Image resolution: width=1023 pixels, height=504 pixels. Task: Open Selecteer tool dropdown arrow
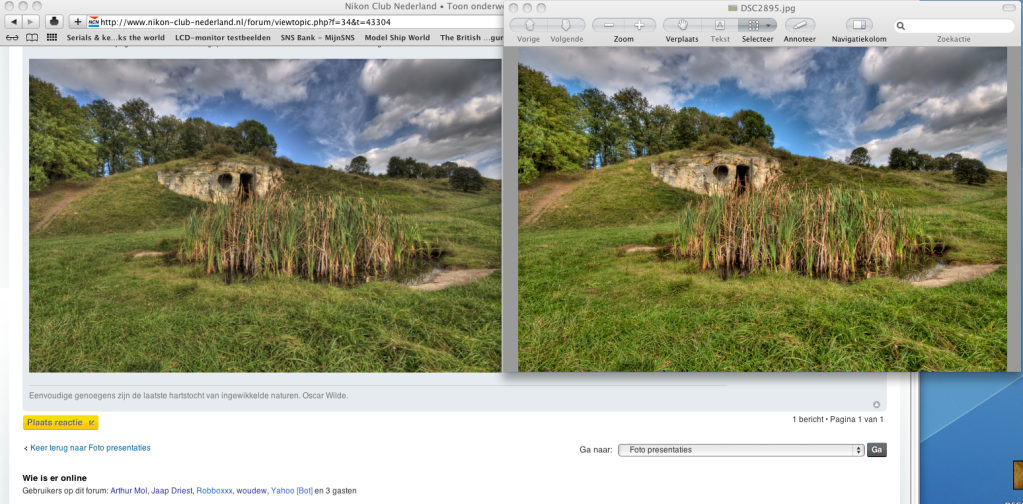point(769,25)
